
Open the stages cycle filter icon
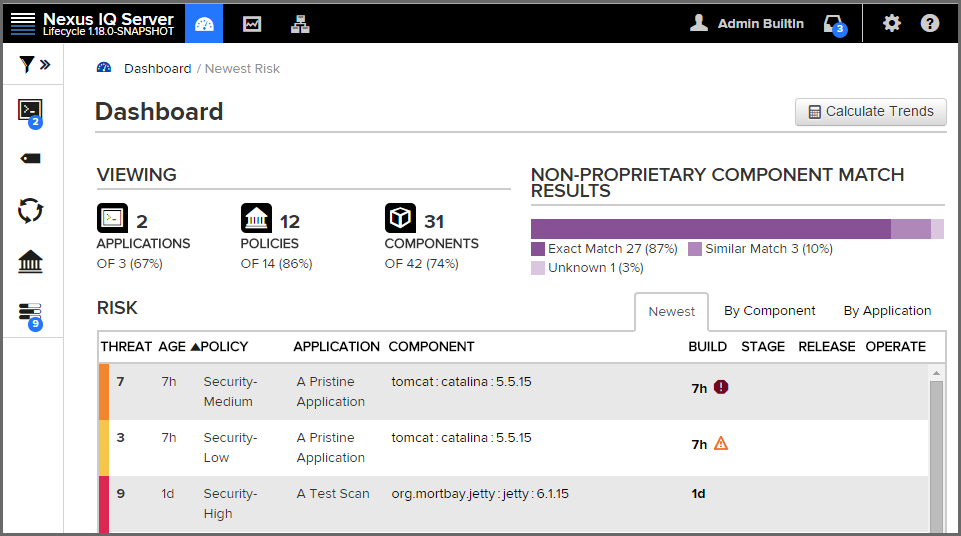coord(30,211)
